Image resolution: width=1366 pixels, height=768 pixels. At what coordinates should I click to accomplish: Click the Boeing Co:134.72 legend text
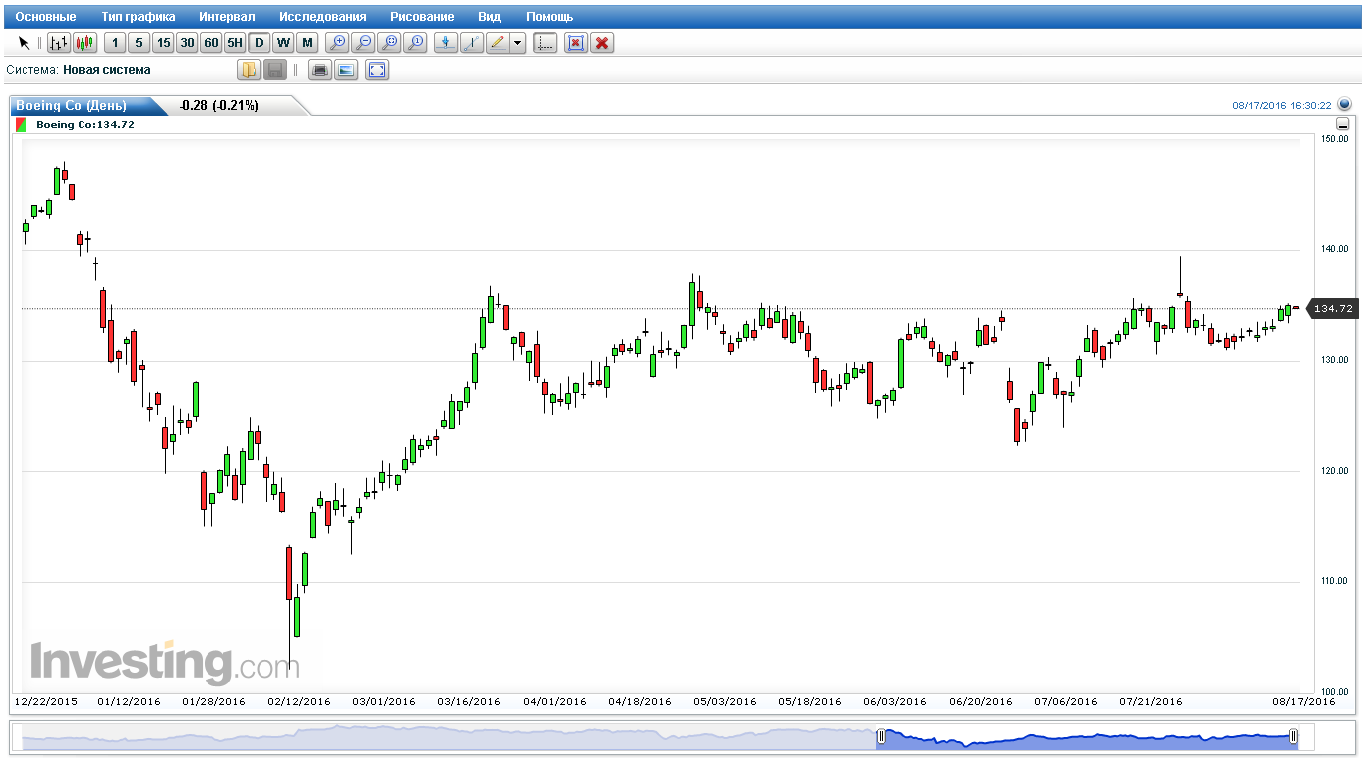point(85,125)
